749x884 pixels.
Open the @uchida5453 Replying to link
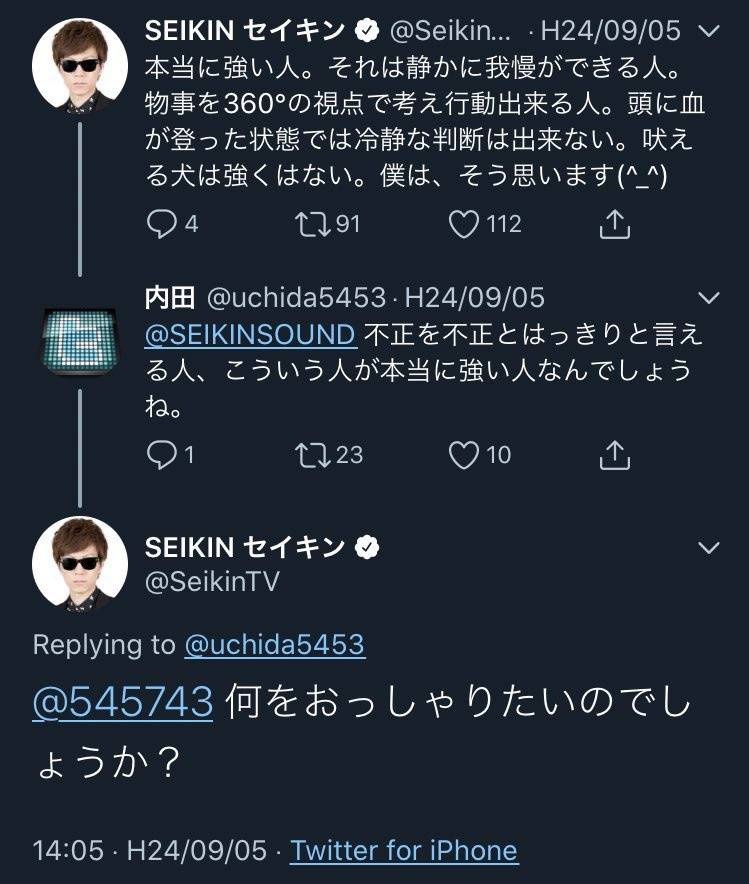(274, 645)
